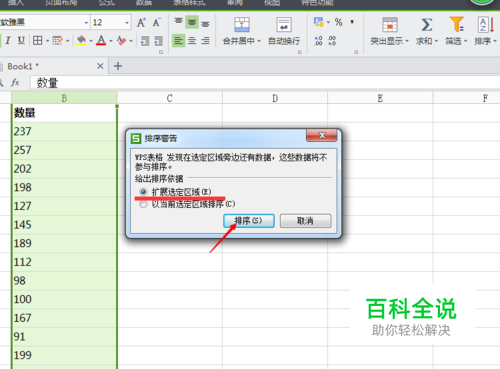The image size is (500, 369).
Task: Click the 排序(S) button in dialog
Action: tap(249, 221)
